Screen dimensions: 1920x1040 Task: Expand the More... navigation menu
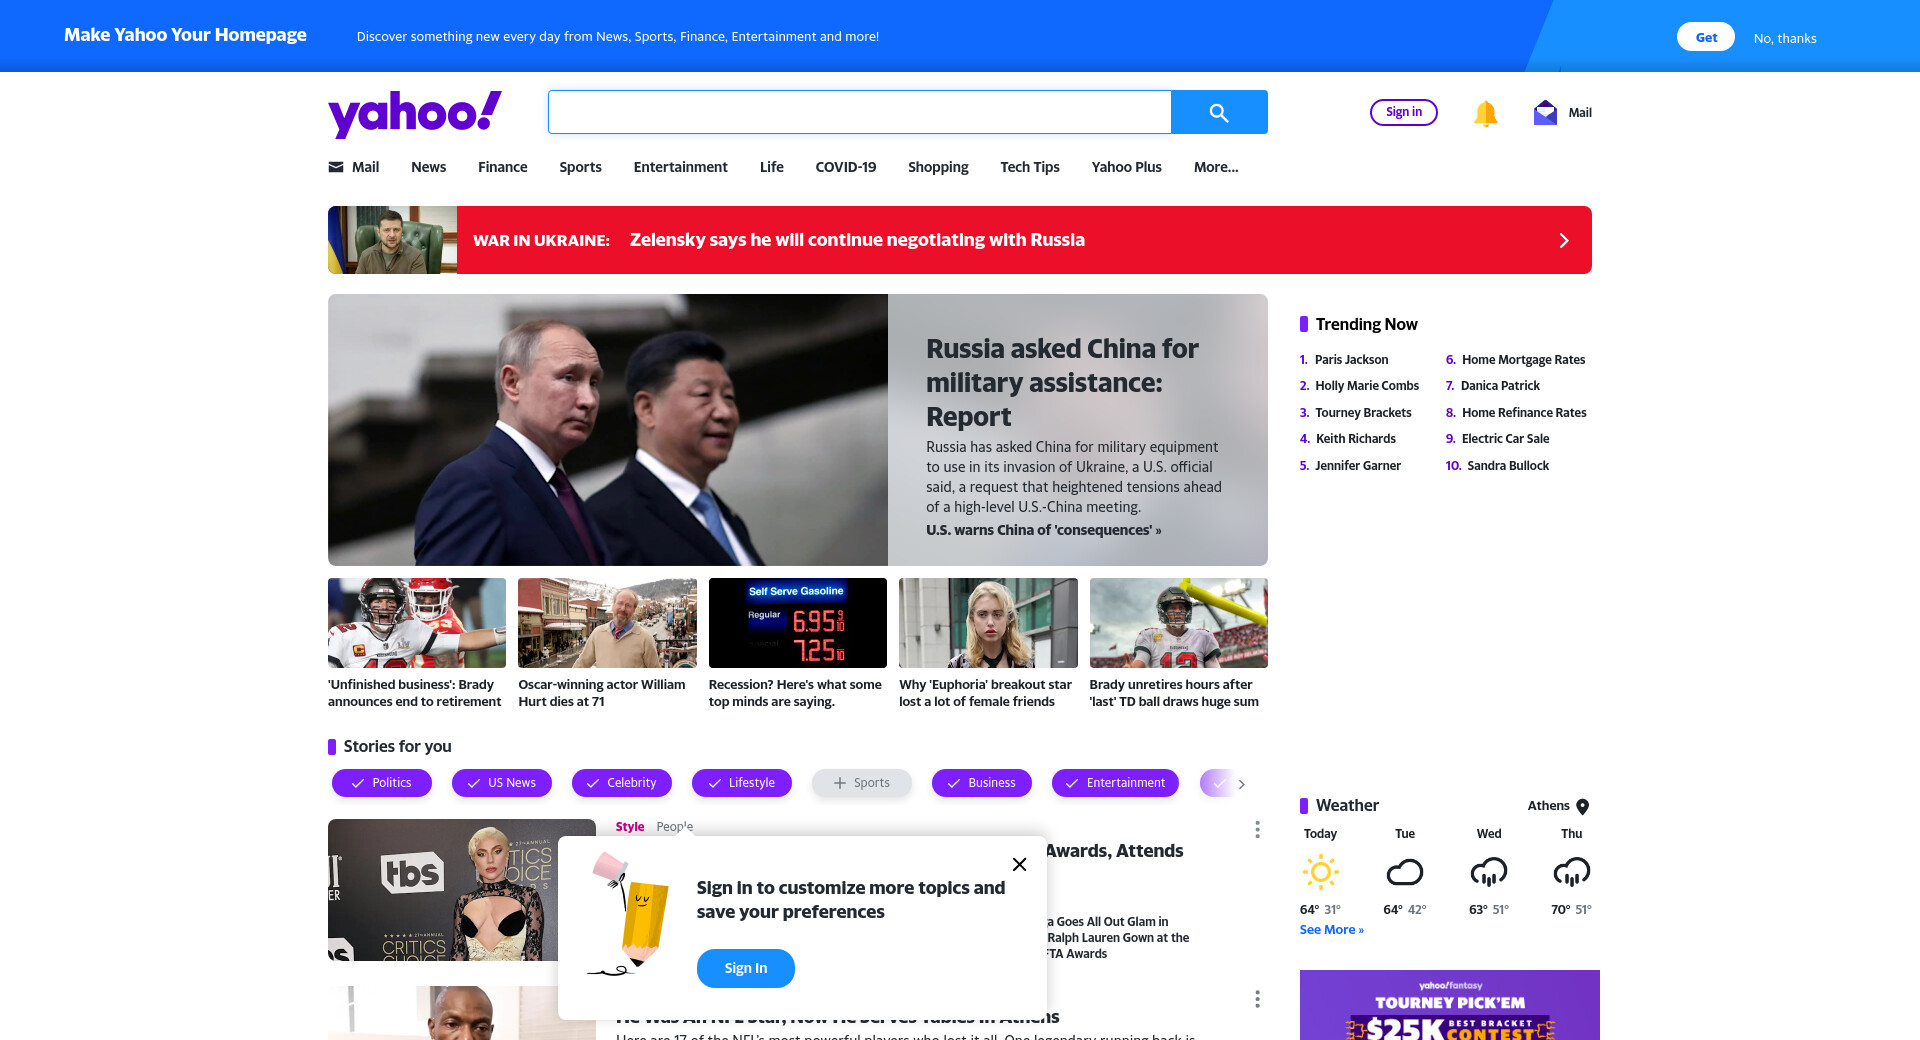tap(1216, 167)
